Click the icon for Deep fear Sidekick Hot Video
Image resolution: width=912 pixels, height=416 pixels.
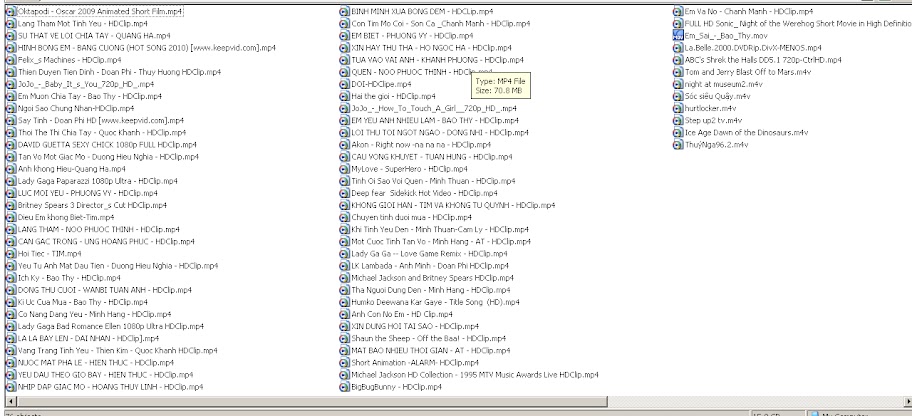[344, 193]
